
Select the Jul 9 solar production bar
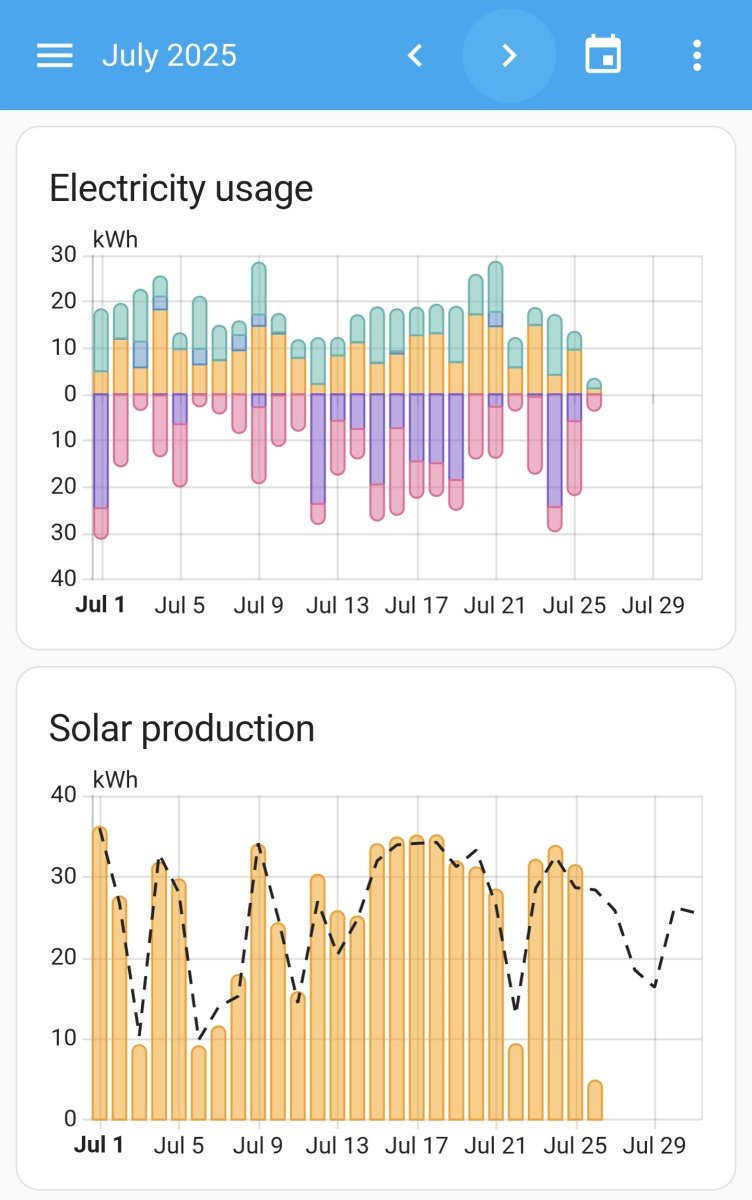[259, 985]
